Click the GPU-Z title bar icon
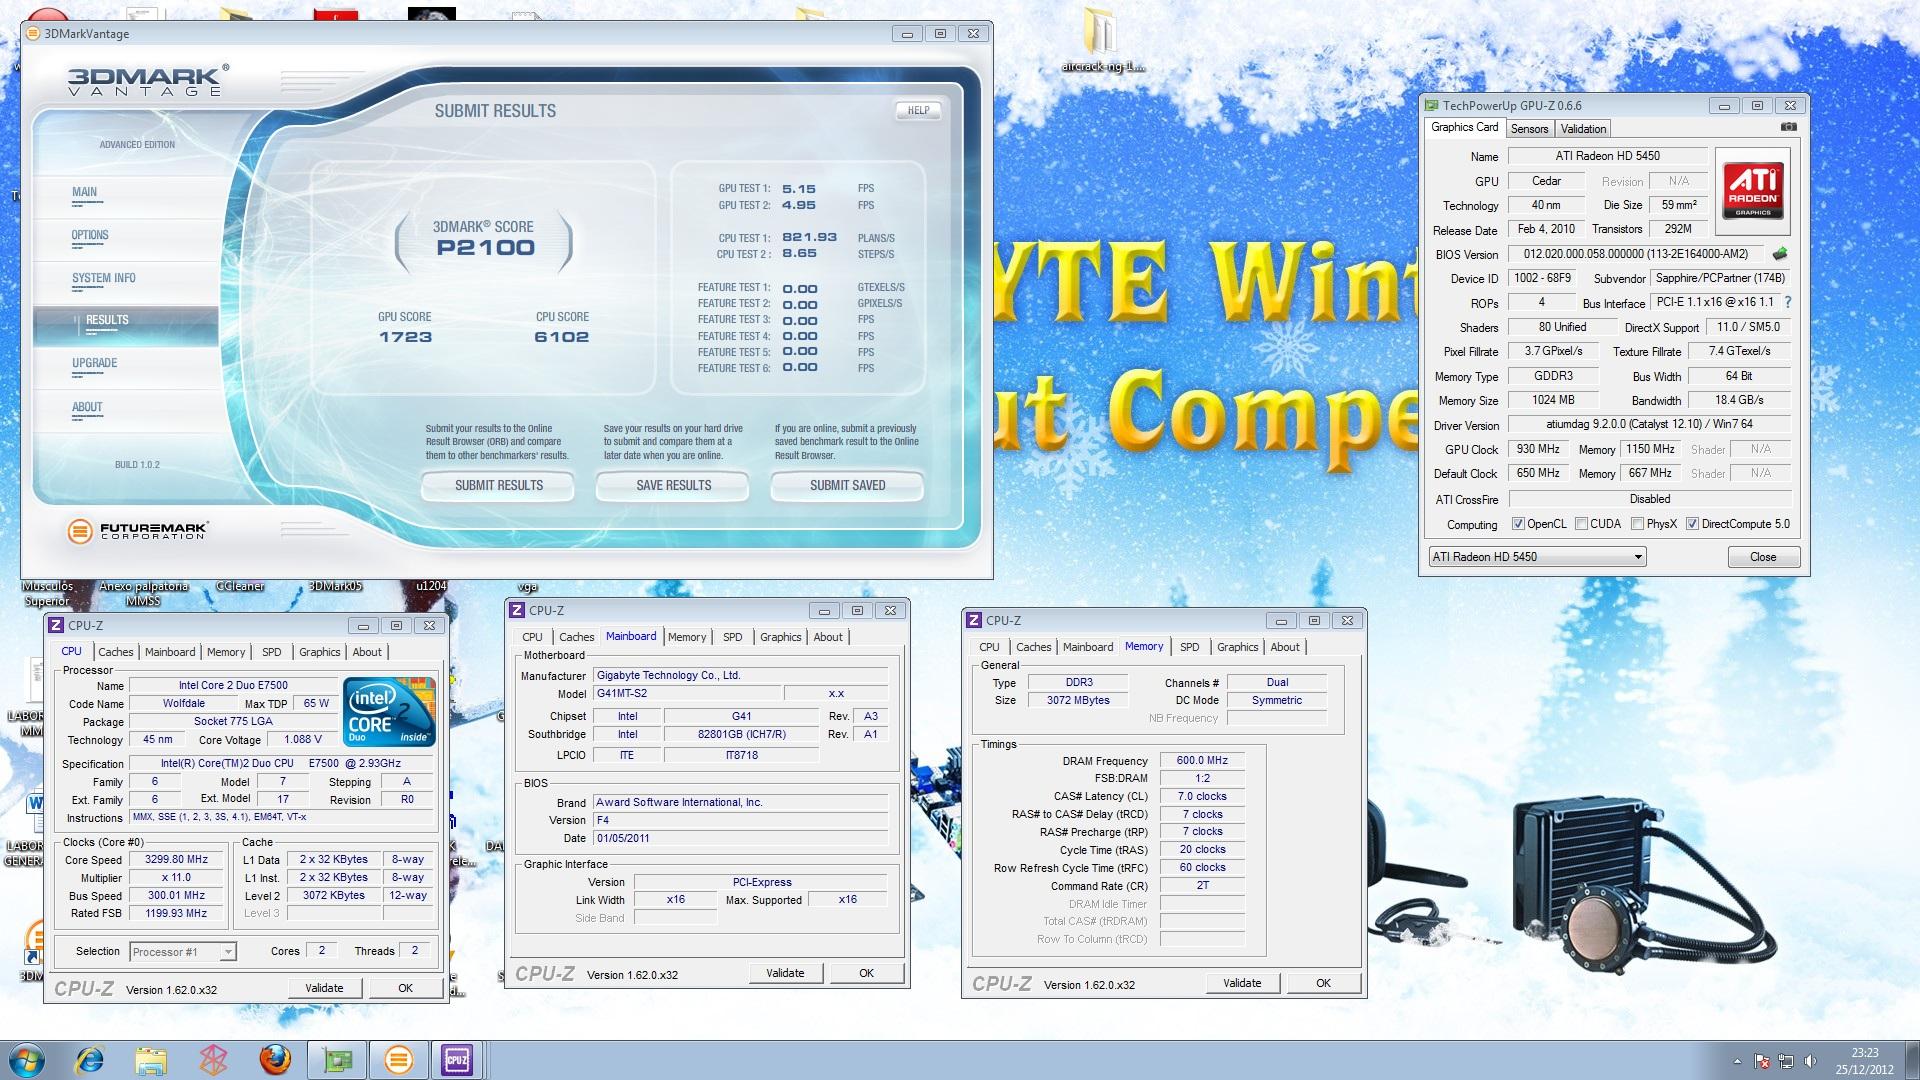This screenshot has height=1080, width=1920. click(1432, 105)
